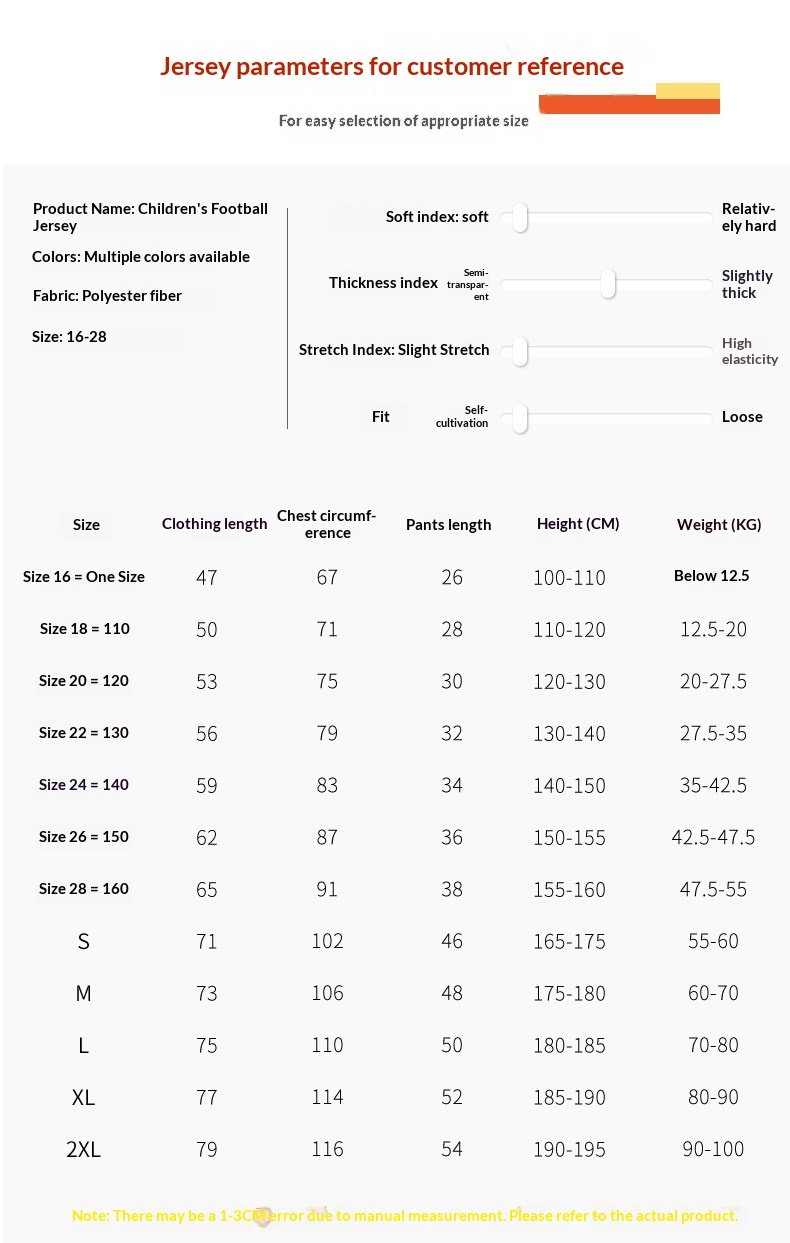Click the orange and yellow decorative bar

coord(629,100)
